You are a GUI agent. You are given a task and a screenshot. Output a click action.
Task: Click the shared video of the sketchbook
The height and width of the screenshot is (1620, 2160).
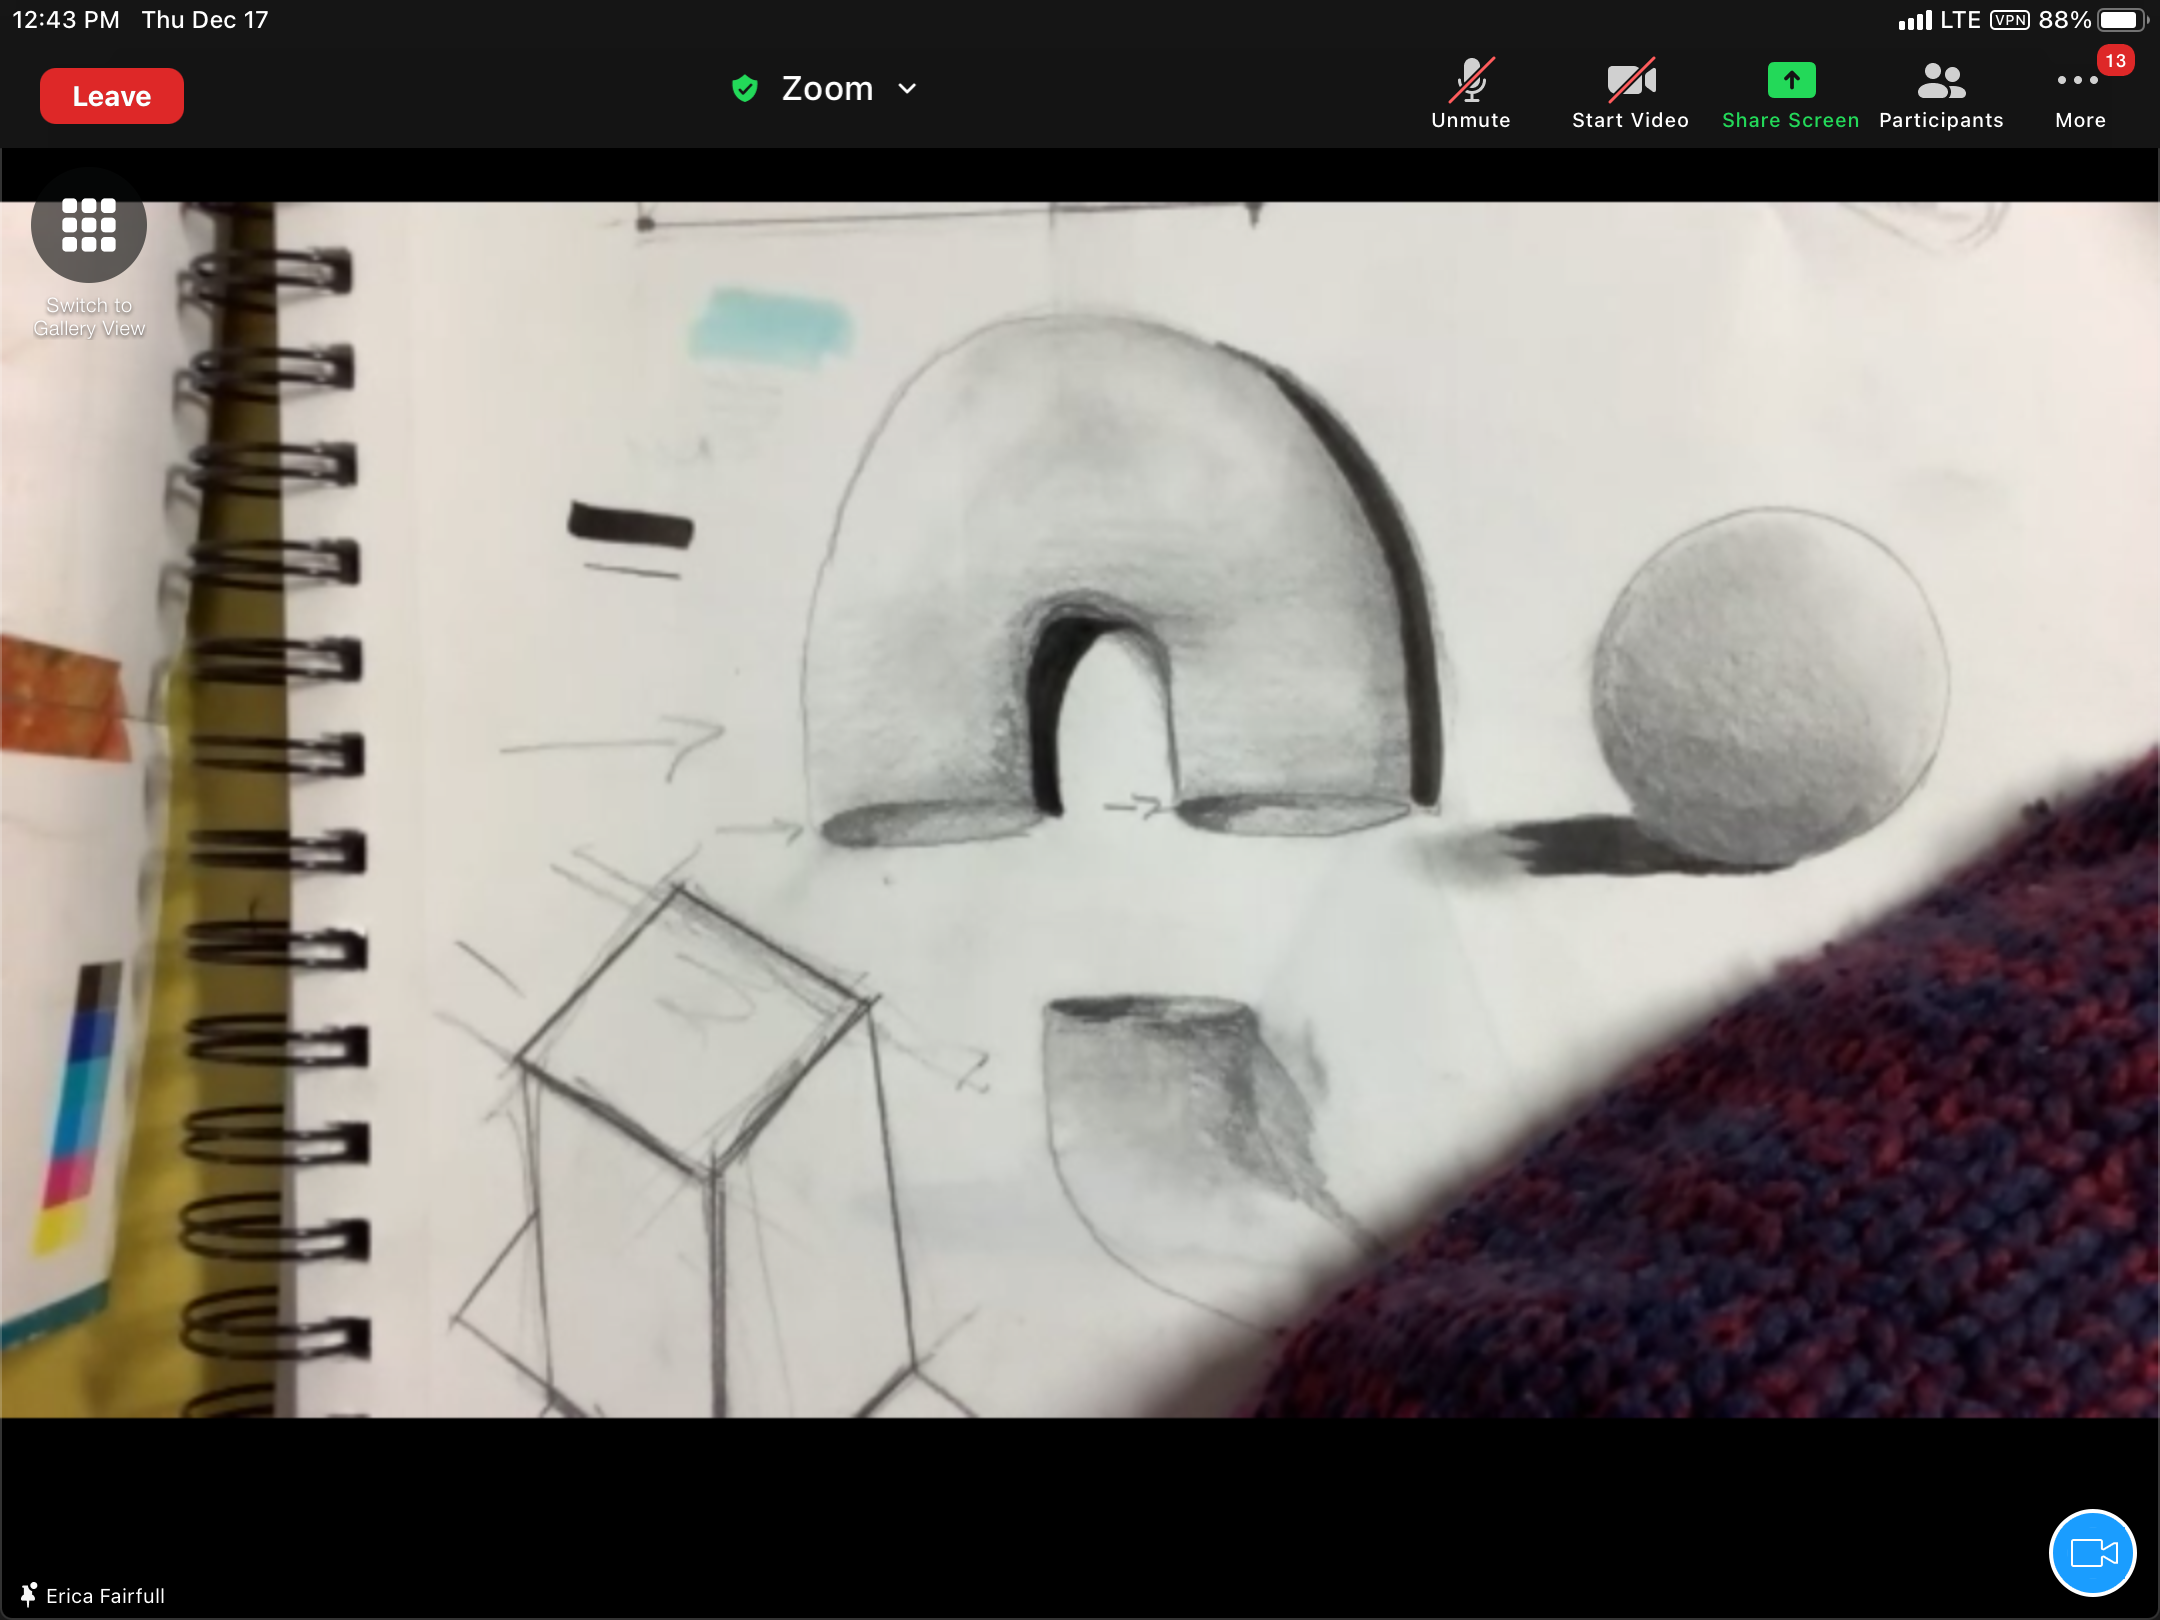pyautogui.click(x=1080, y=810)
